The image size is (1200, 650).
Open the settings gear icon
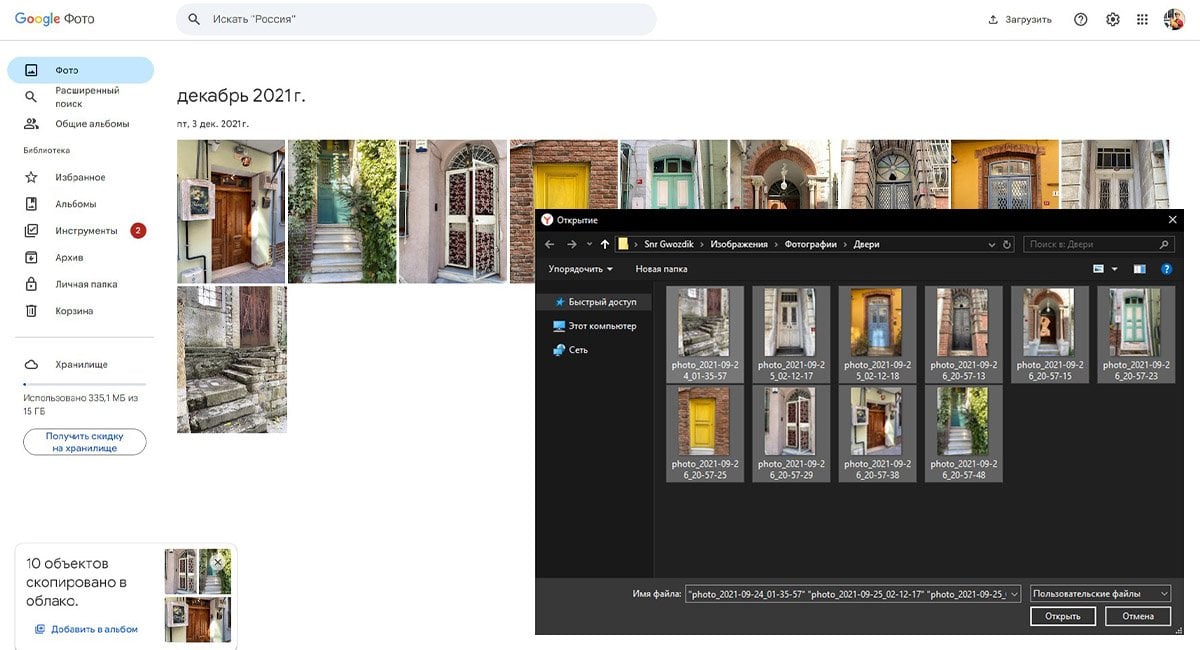[1113, 20]
